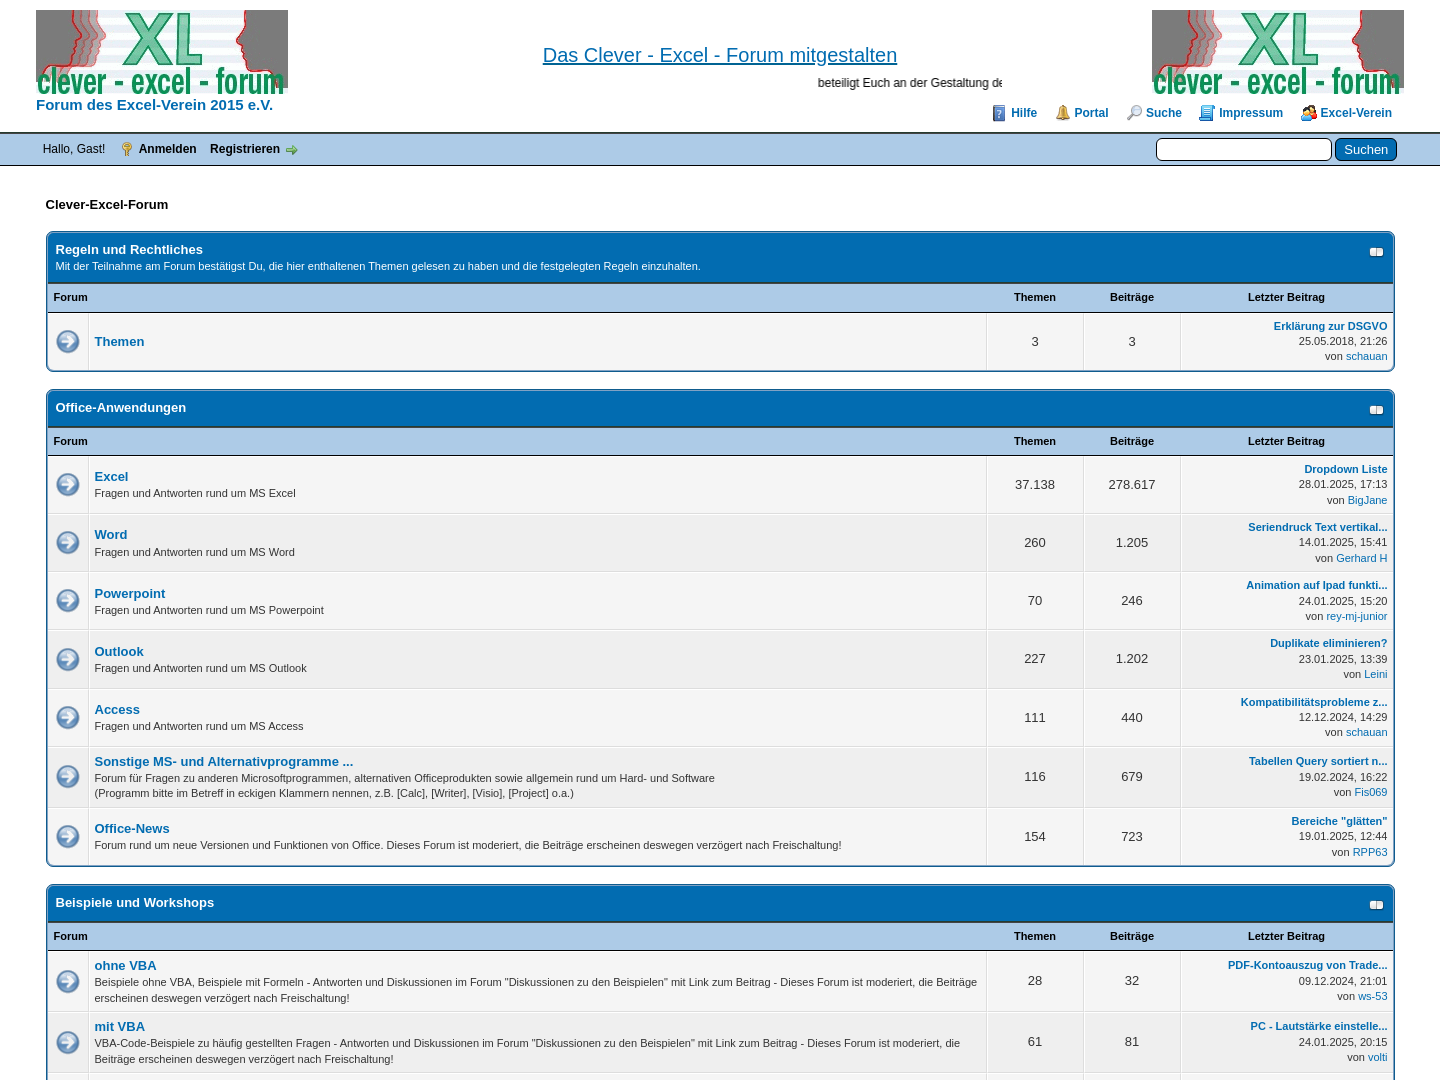Click the Registrieren link

coord(245,149)
